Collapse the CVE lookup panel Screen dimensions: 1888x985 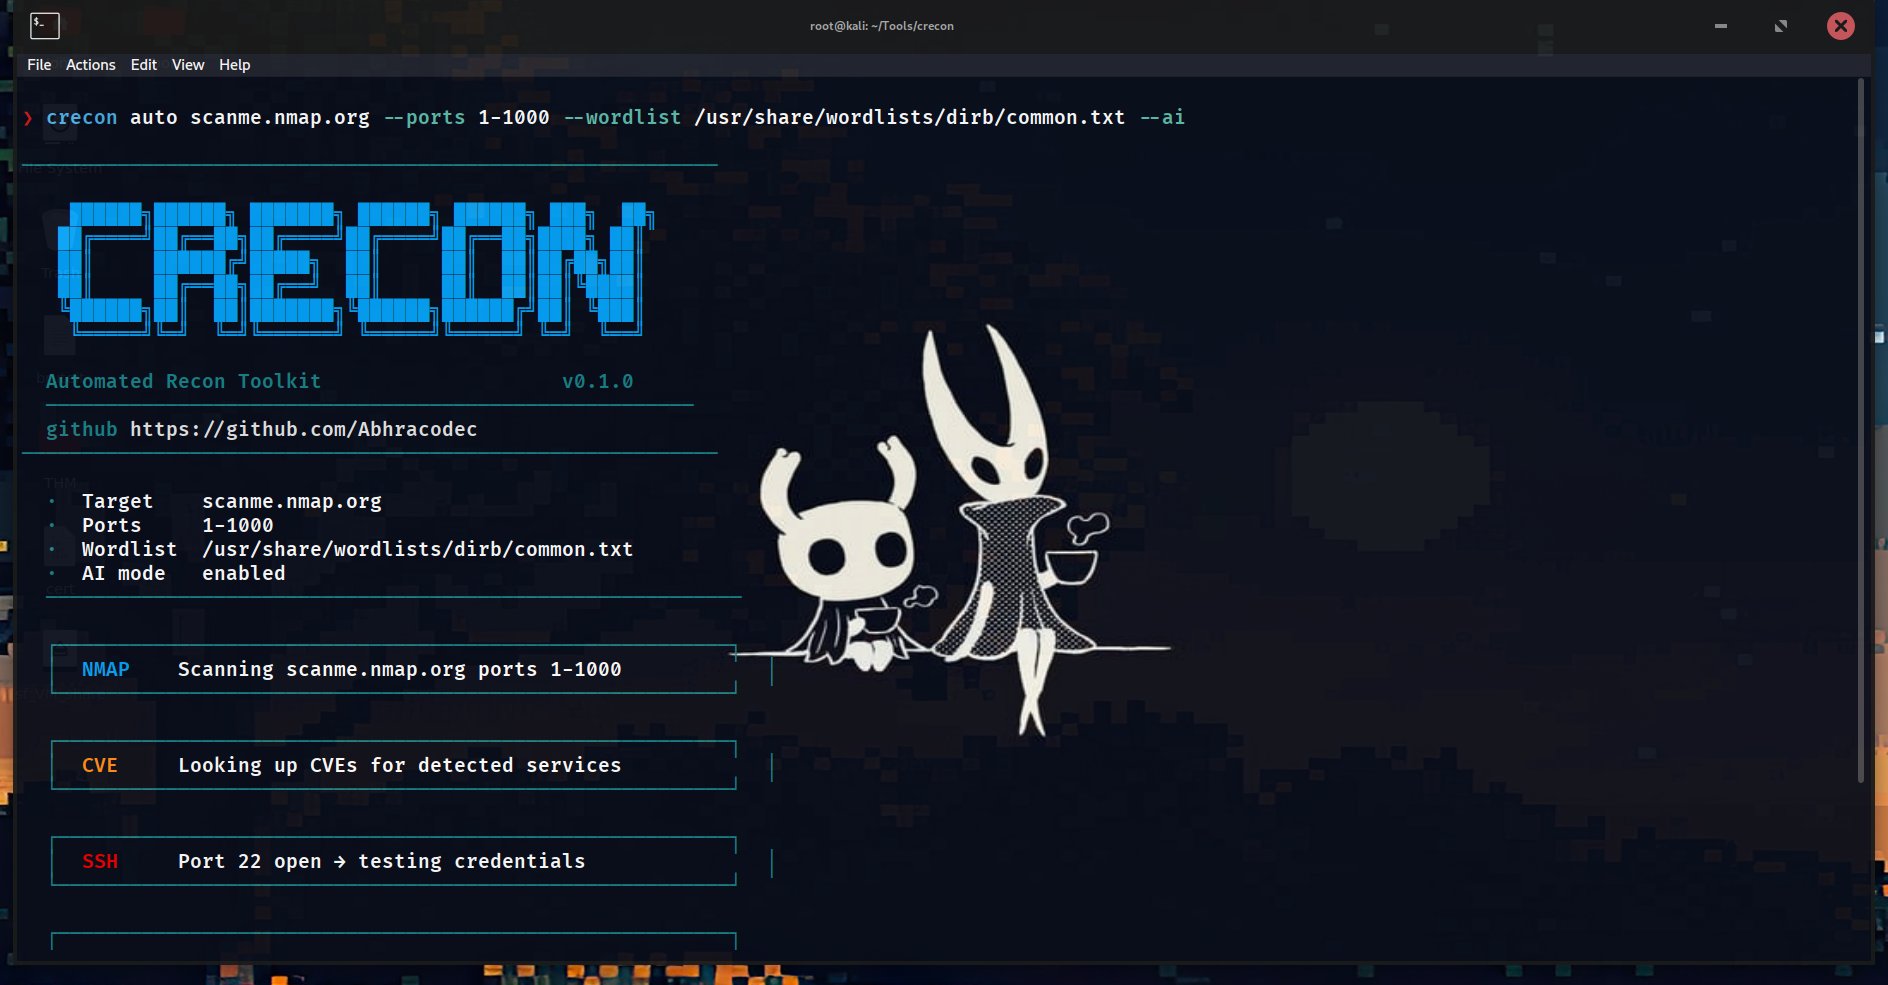coord(393,765)
